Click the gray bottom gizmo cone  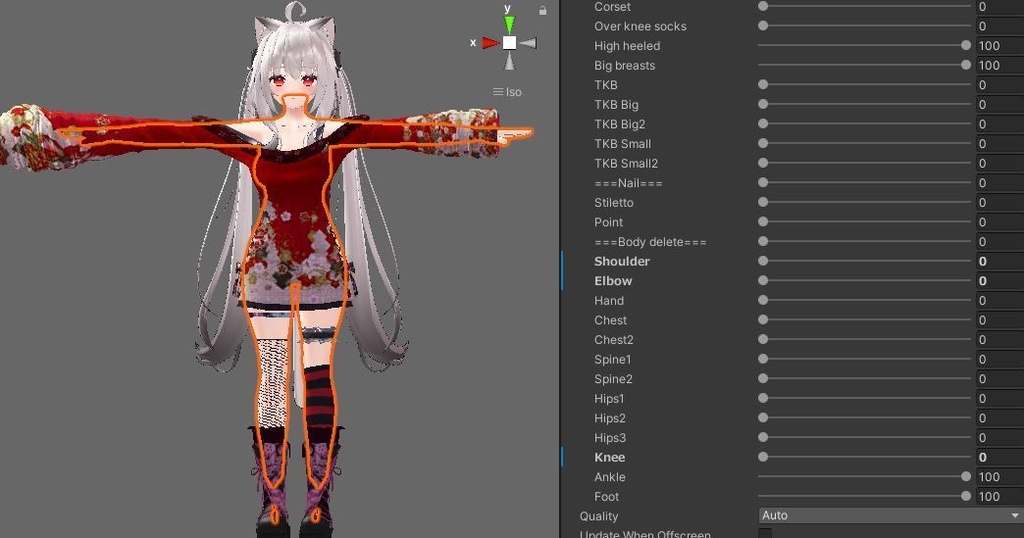[509, 61]
